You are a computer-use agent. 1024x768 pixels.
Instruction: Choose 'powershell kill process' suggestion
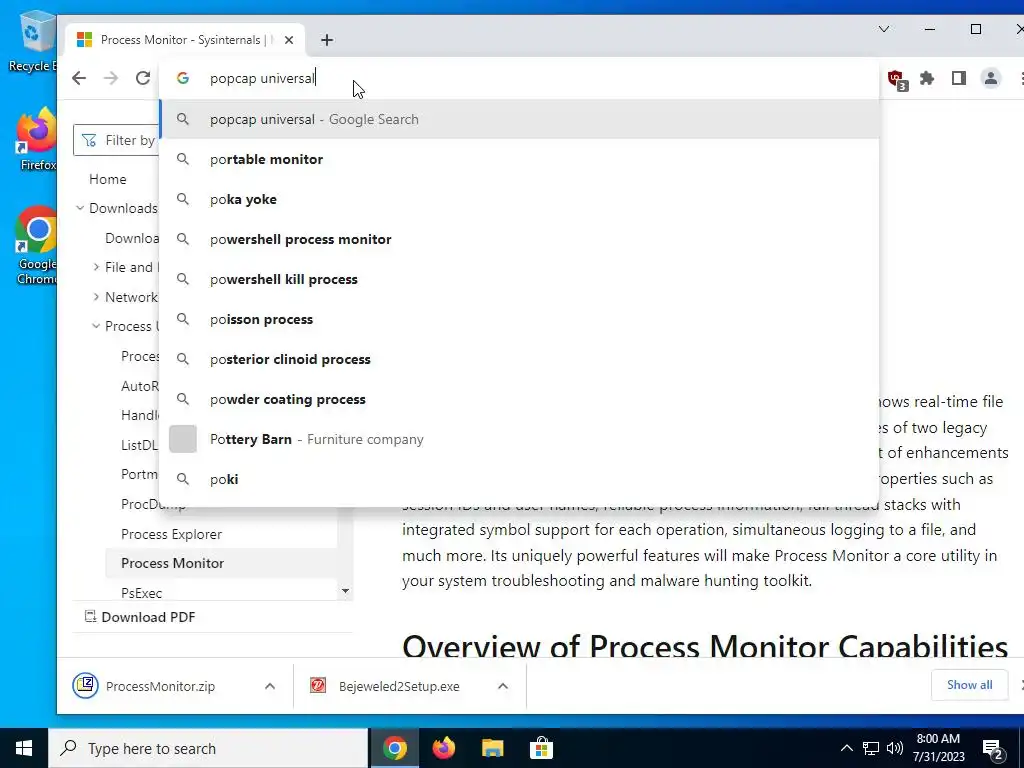point(519,279)
